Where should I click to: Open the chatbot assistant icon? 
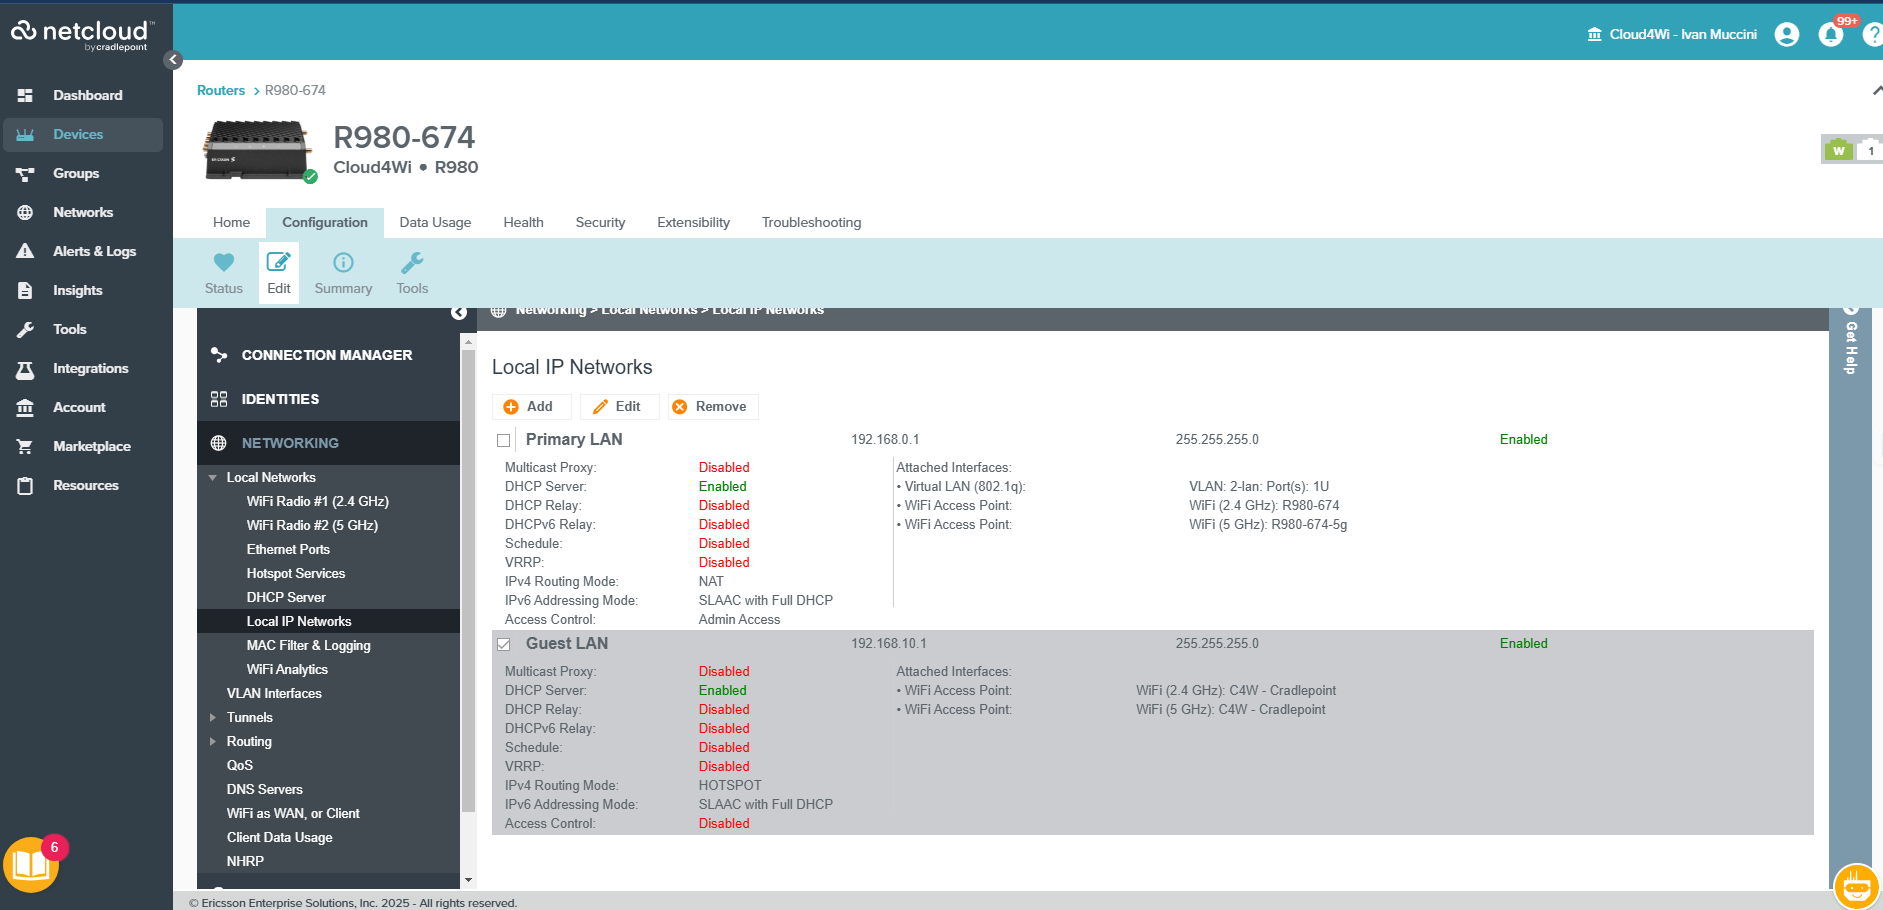click(x=1856, y=885)
